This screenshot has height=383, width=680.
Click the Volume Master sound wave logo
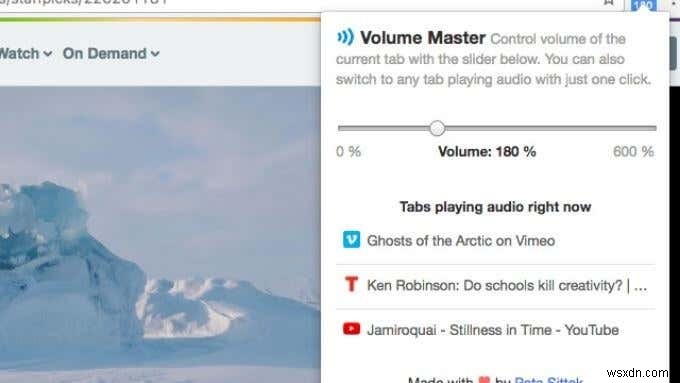click(x=346, y=37)
